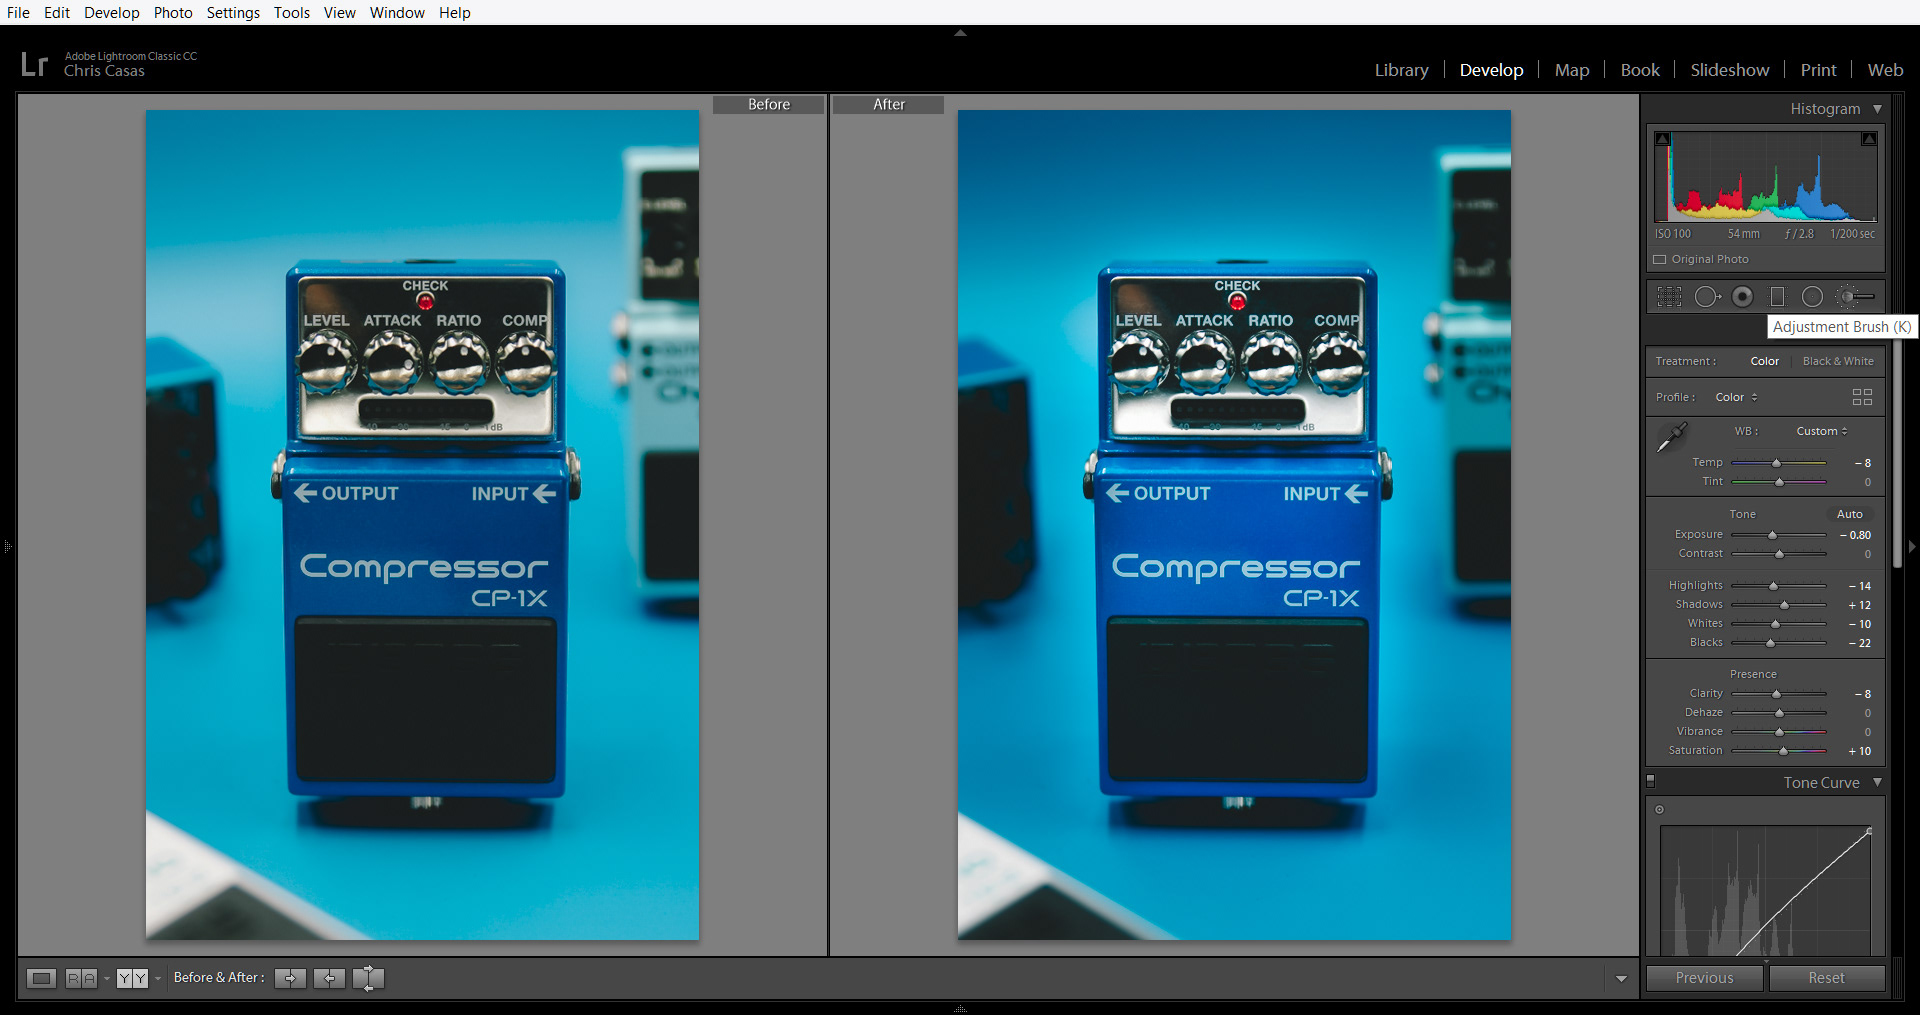Copy After settings to Before
The height and width of the screenshot is (1015, 1920).
pyautogui.click(x=329, y=978)
